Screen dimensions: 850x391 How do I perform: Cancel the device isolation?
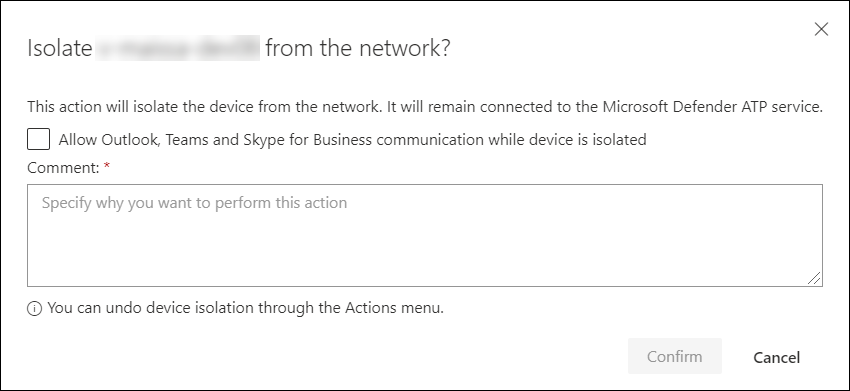point(776,357)
